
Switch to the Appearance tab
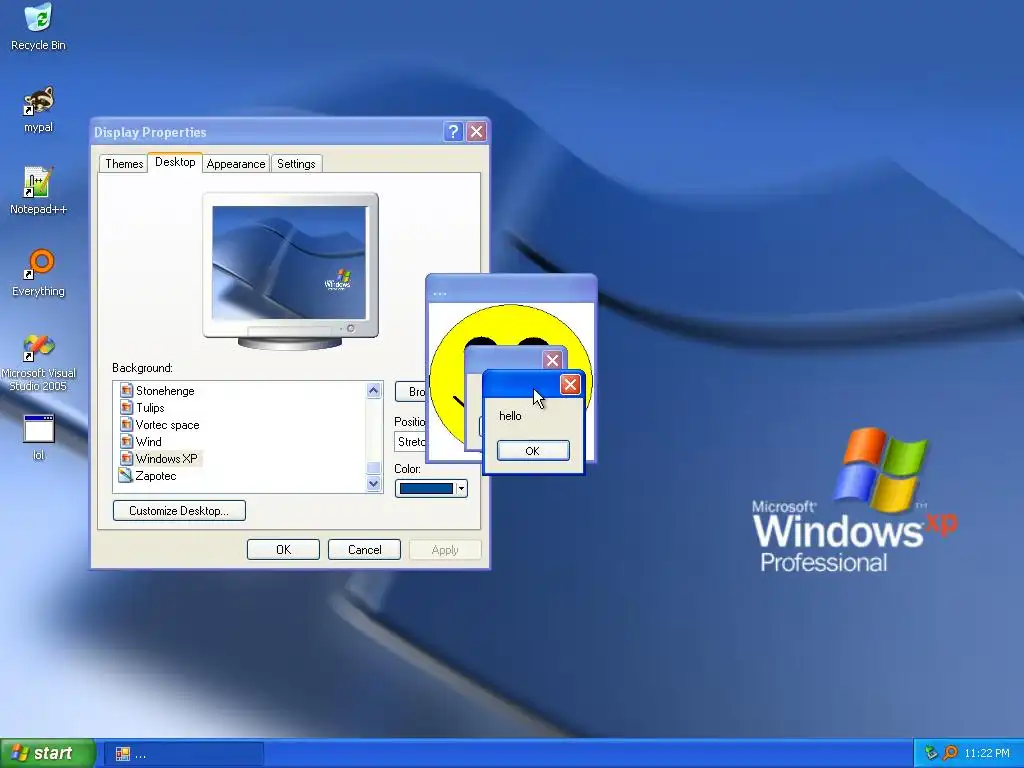(x=236, y=163)
